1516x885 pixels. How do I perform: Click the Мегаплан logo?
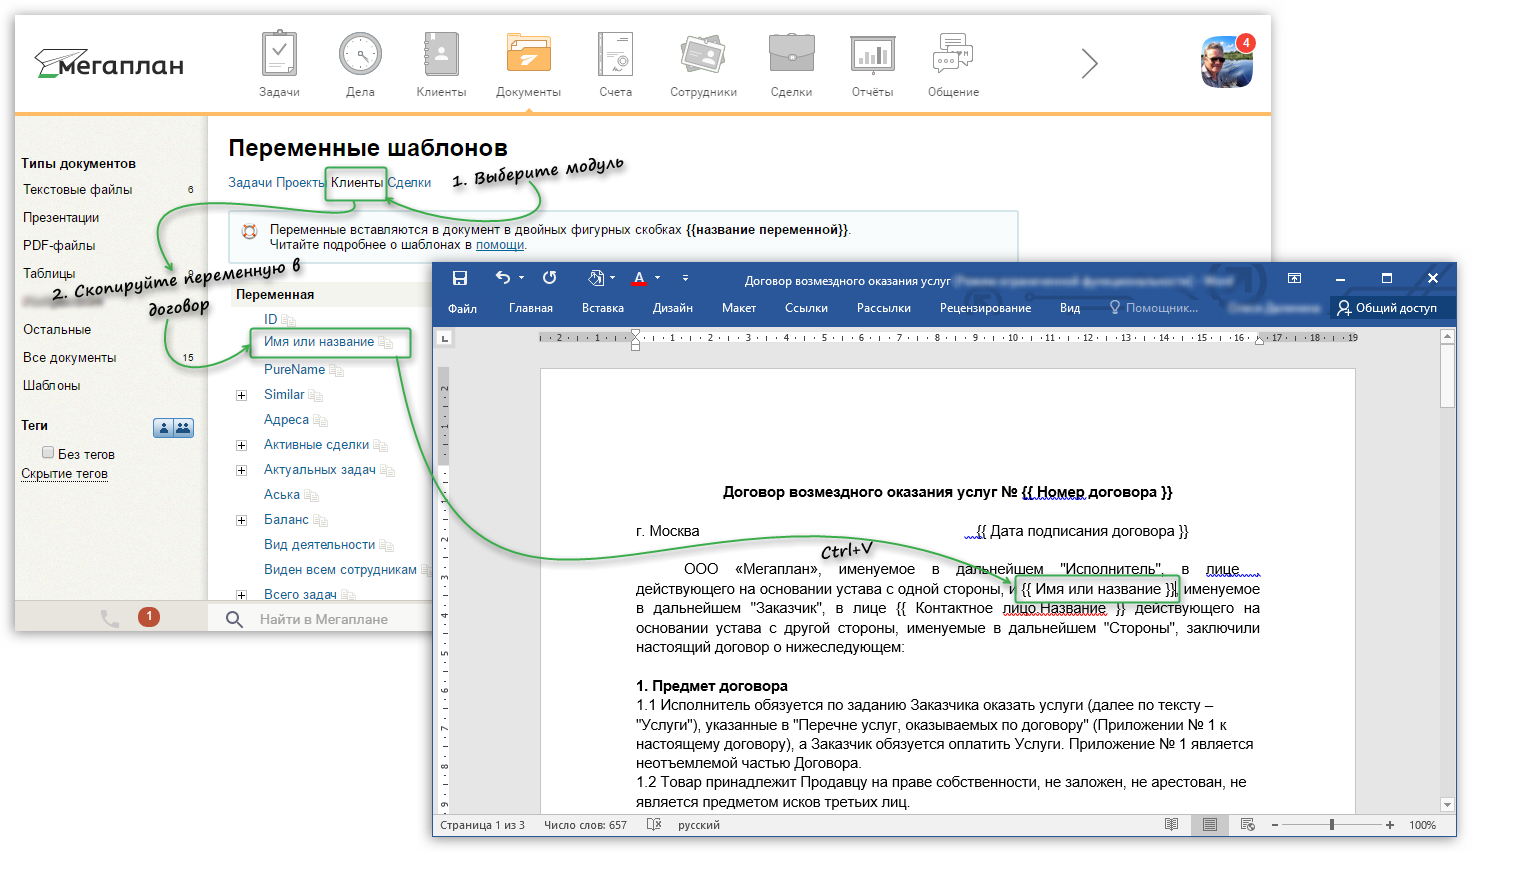pos(109,64)
